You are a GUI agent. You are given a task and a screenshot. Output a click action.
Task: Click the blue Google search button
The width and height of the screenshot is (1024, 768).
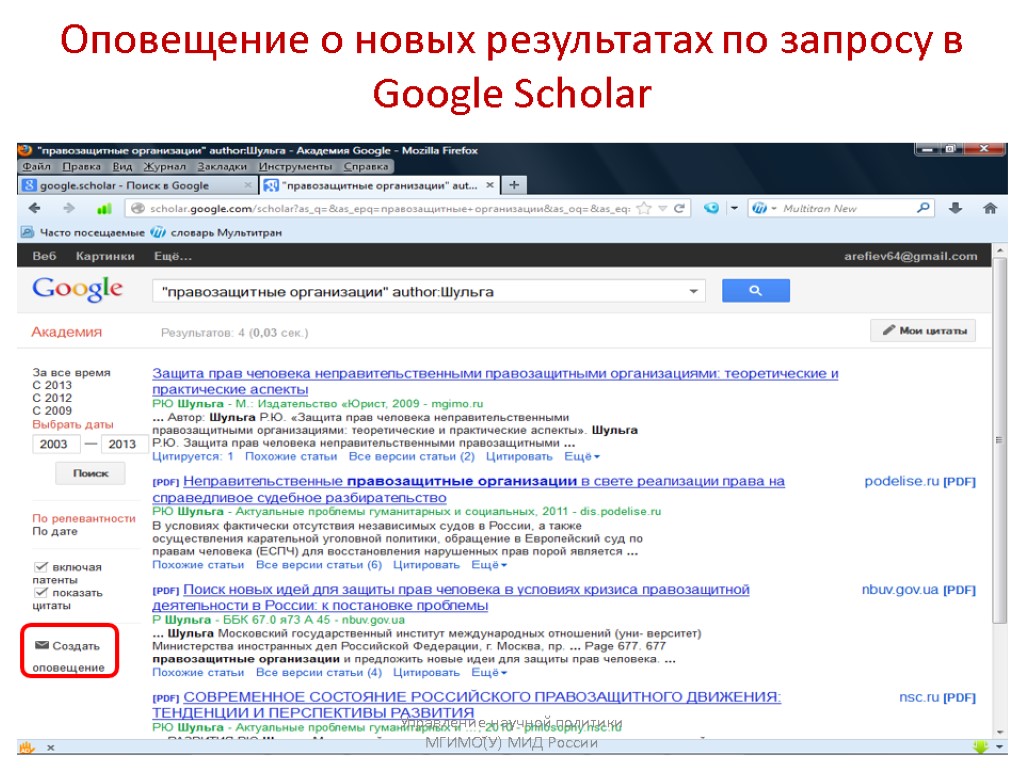coord(756,291)
